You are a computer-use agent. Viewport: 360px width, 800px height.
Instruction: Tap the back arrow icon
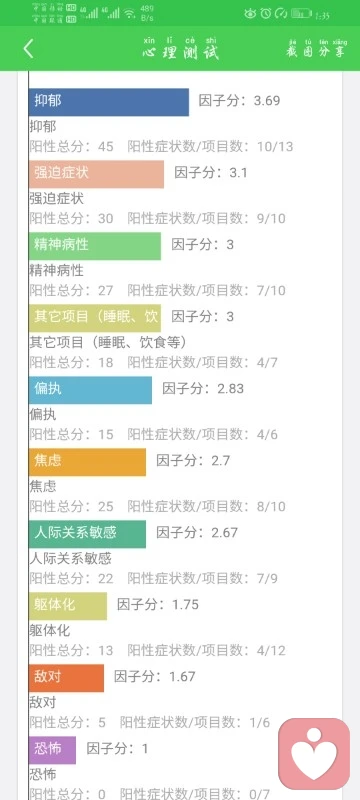29,49
